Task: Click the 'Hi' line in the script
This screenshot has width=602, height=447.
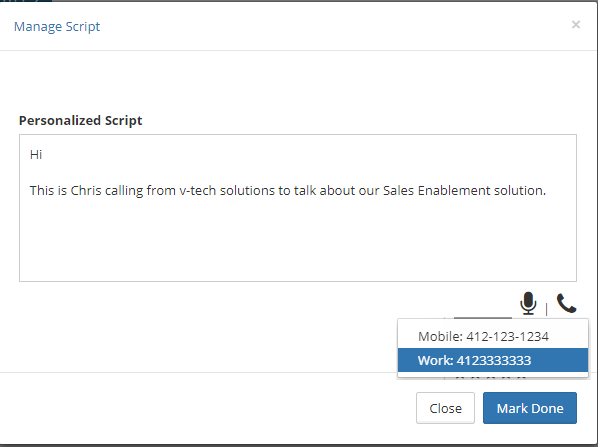Action: pyautogui.click(x=36, y=156)
